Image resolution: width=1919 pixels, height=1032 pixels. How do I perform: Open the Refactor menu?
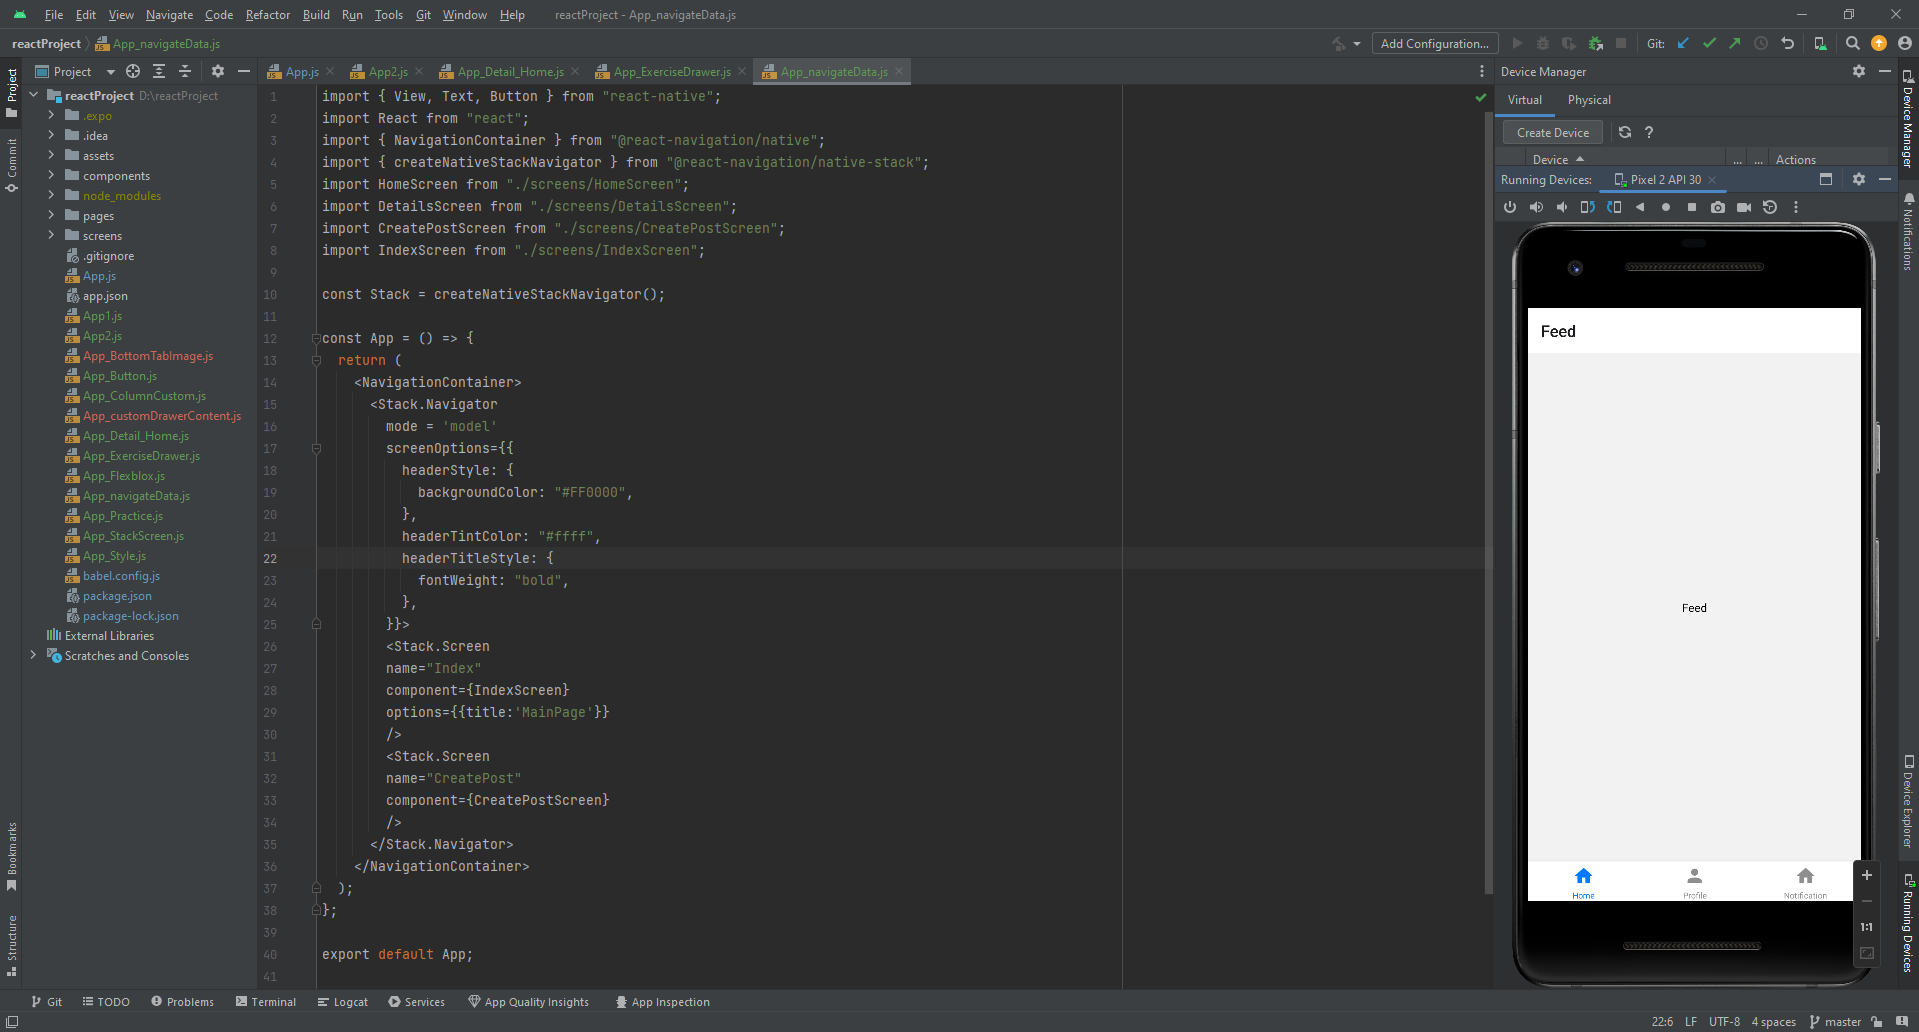(x=268, y=14)
